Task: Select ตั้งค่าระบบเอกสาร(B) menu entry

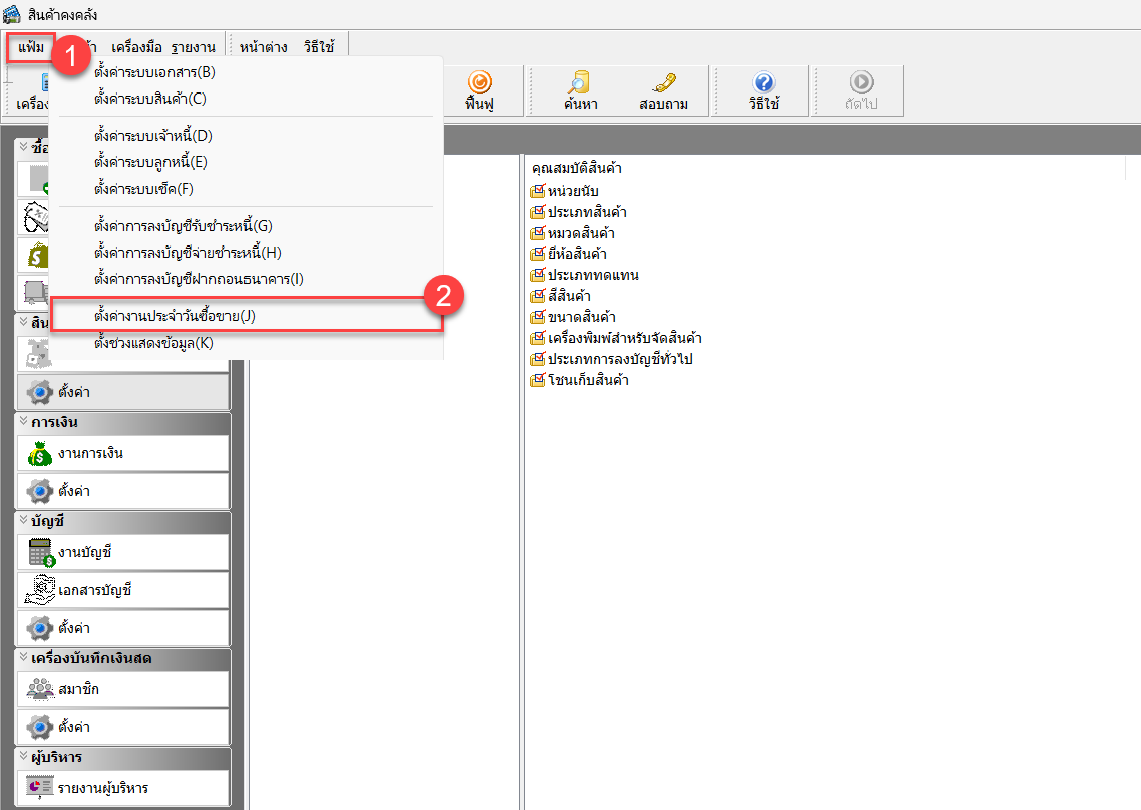Action: coord(154,72)
